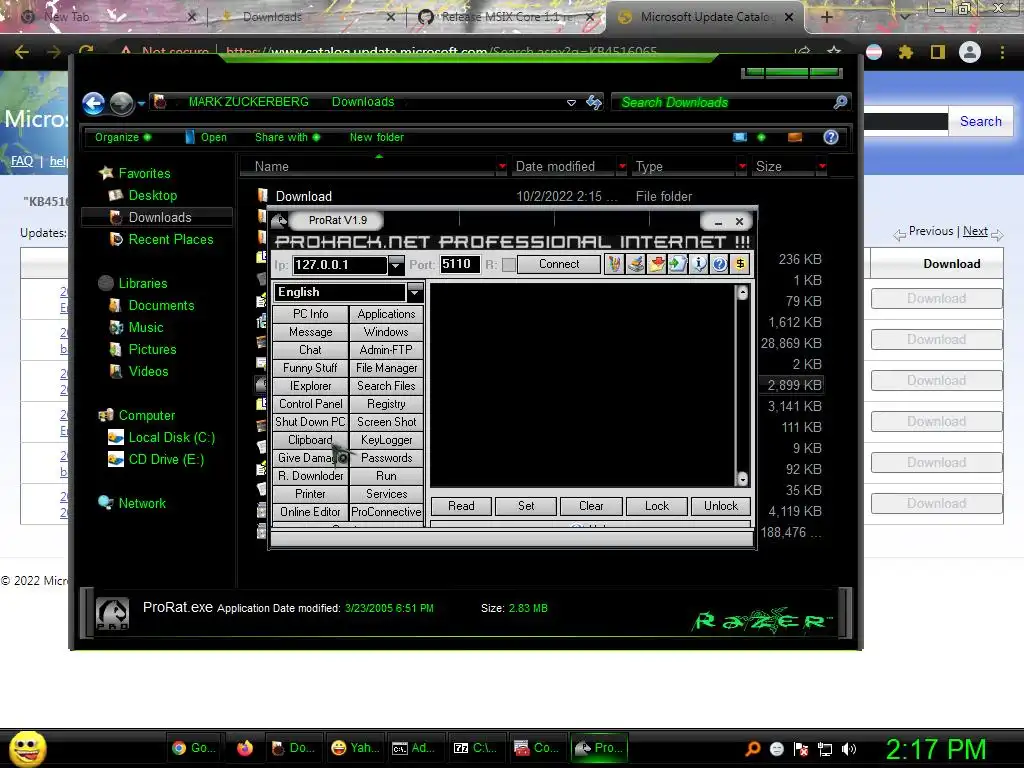Screen dimensions: 1024x768
Task: Click the Passwords button in ProRat
Action: (386, 458)
